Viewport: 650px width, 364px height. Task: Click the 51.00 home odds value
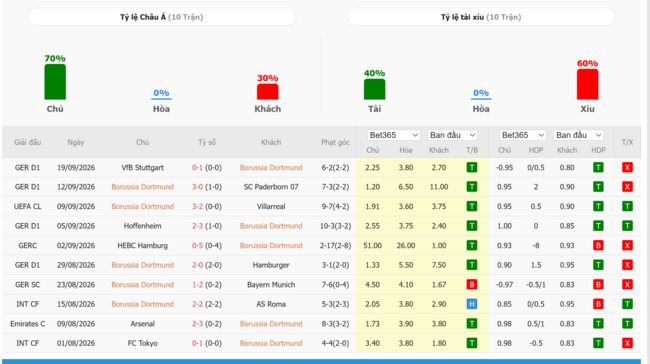click(x=372, y=245)
